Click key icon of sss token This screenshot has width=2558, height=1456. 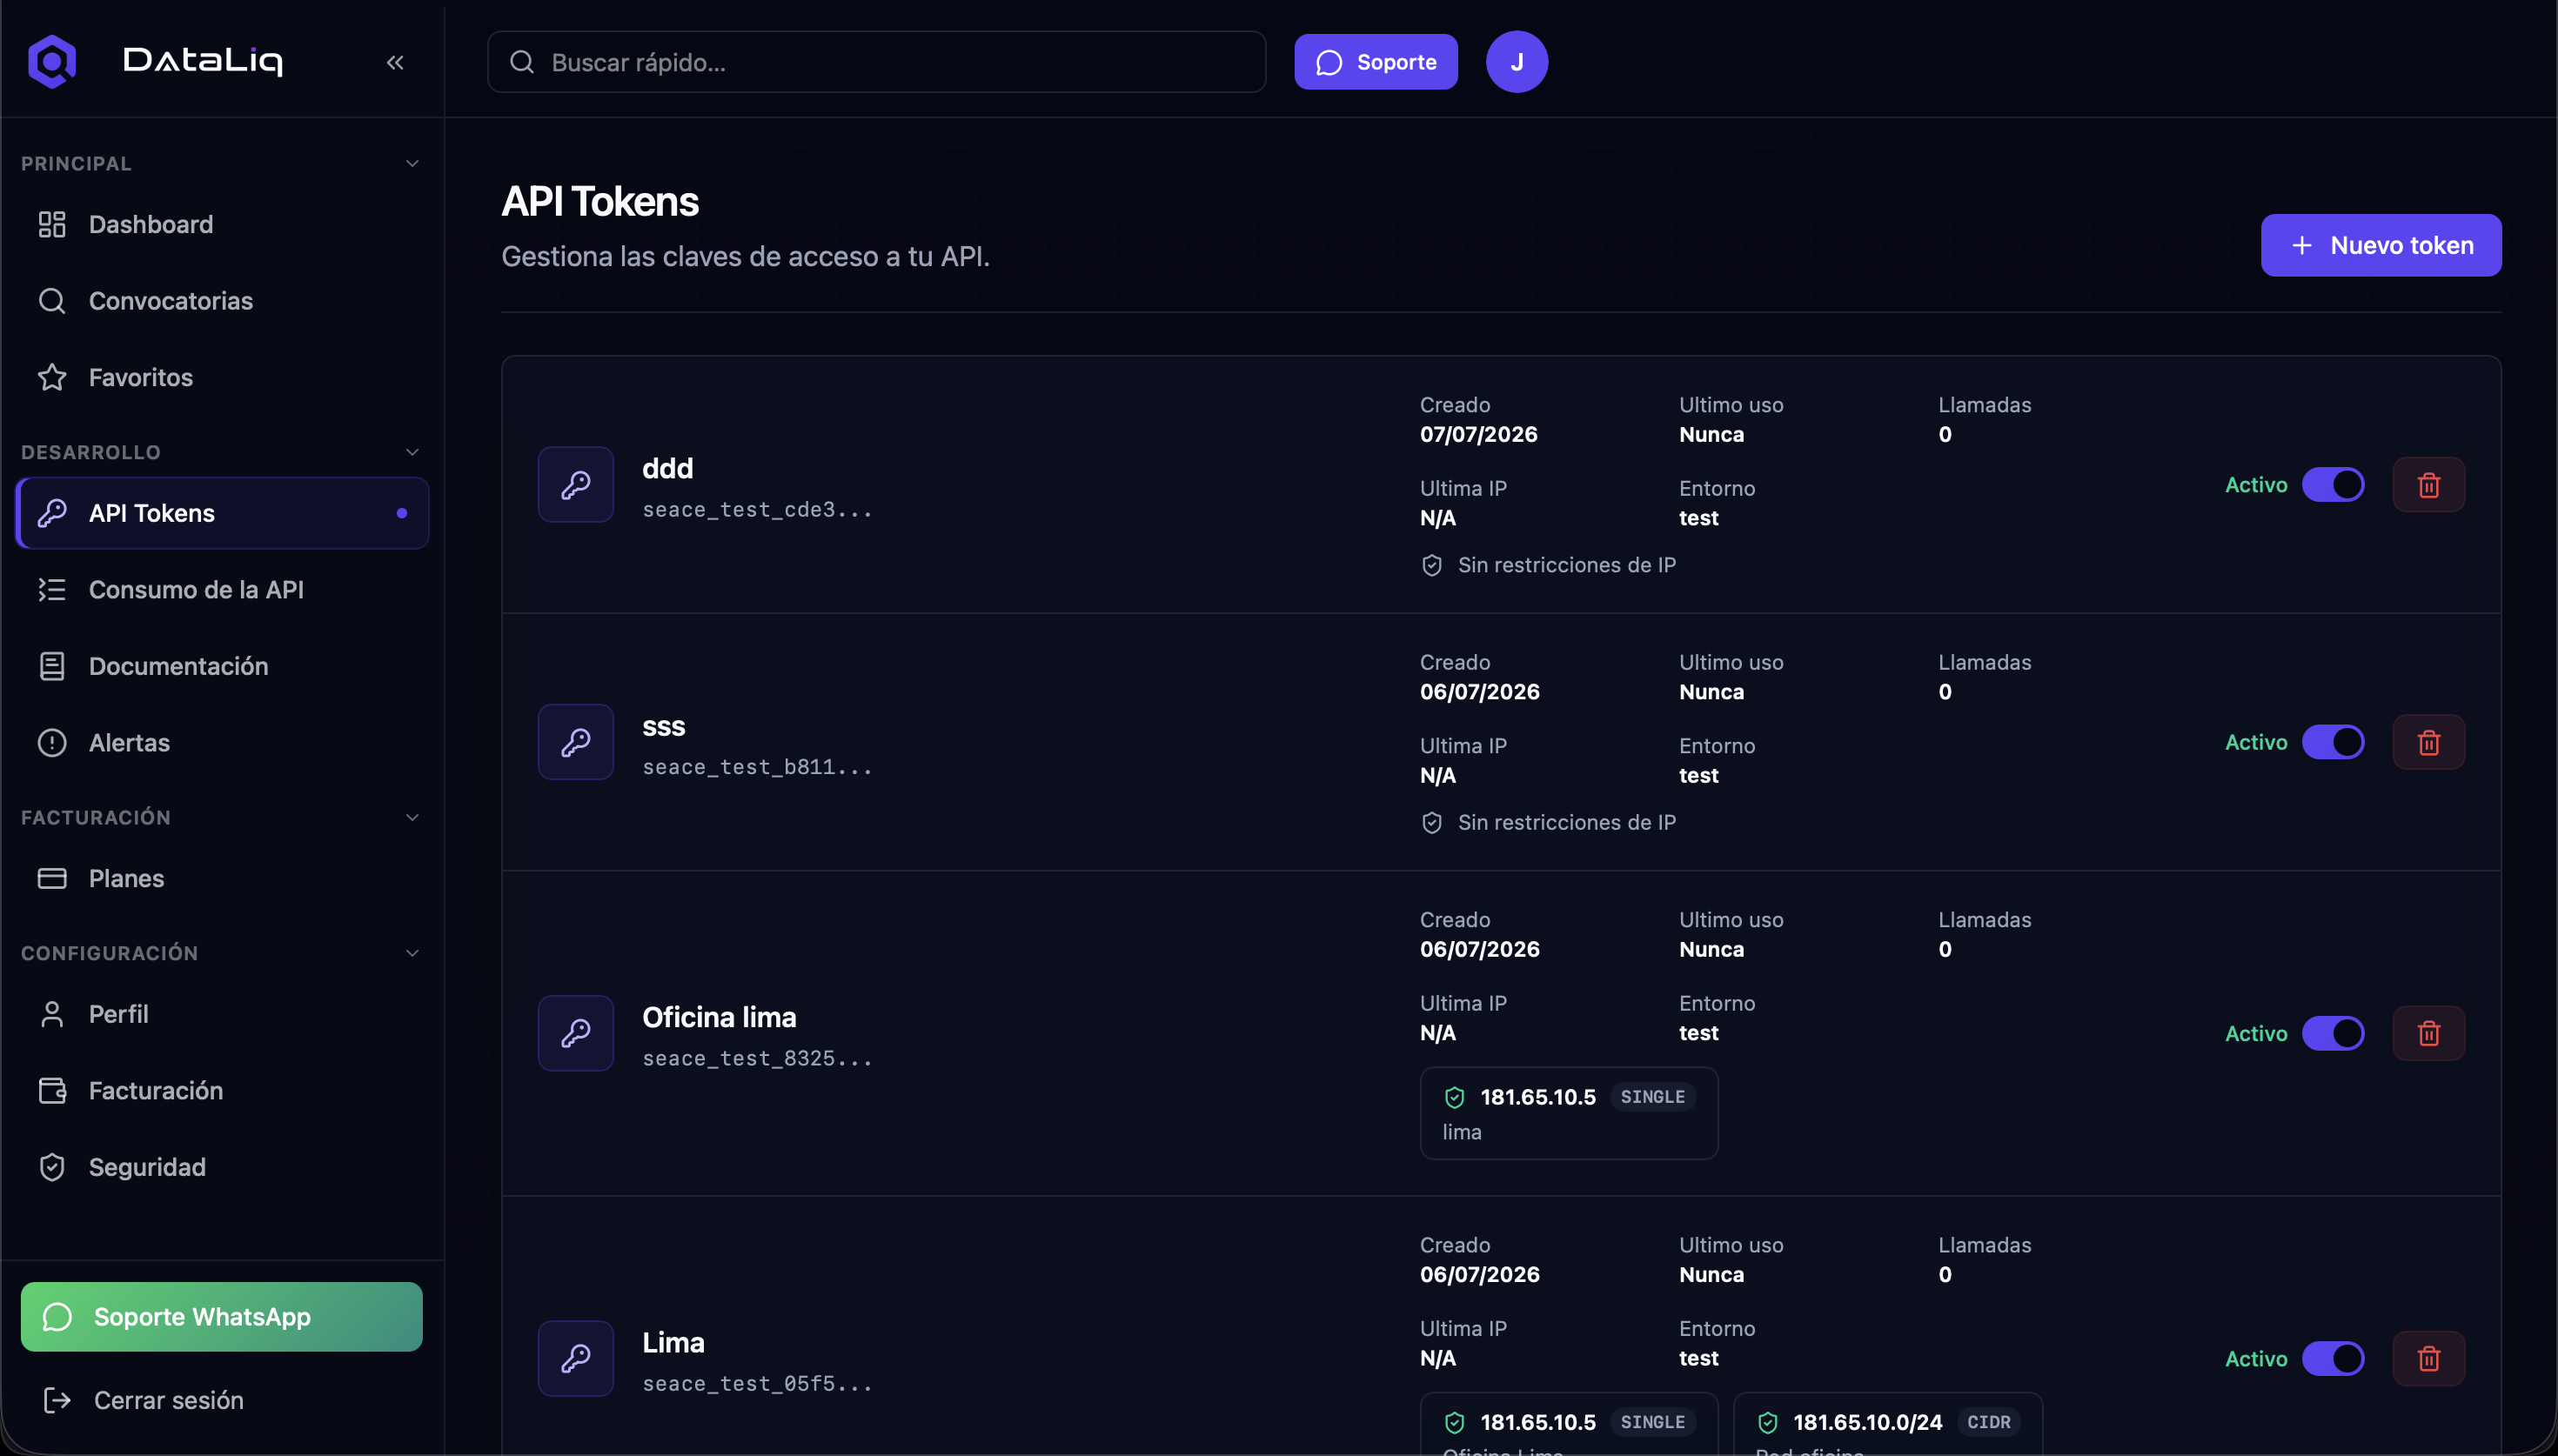click(x=576, y=742)
